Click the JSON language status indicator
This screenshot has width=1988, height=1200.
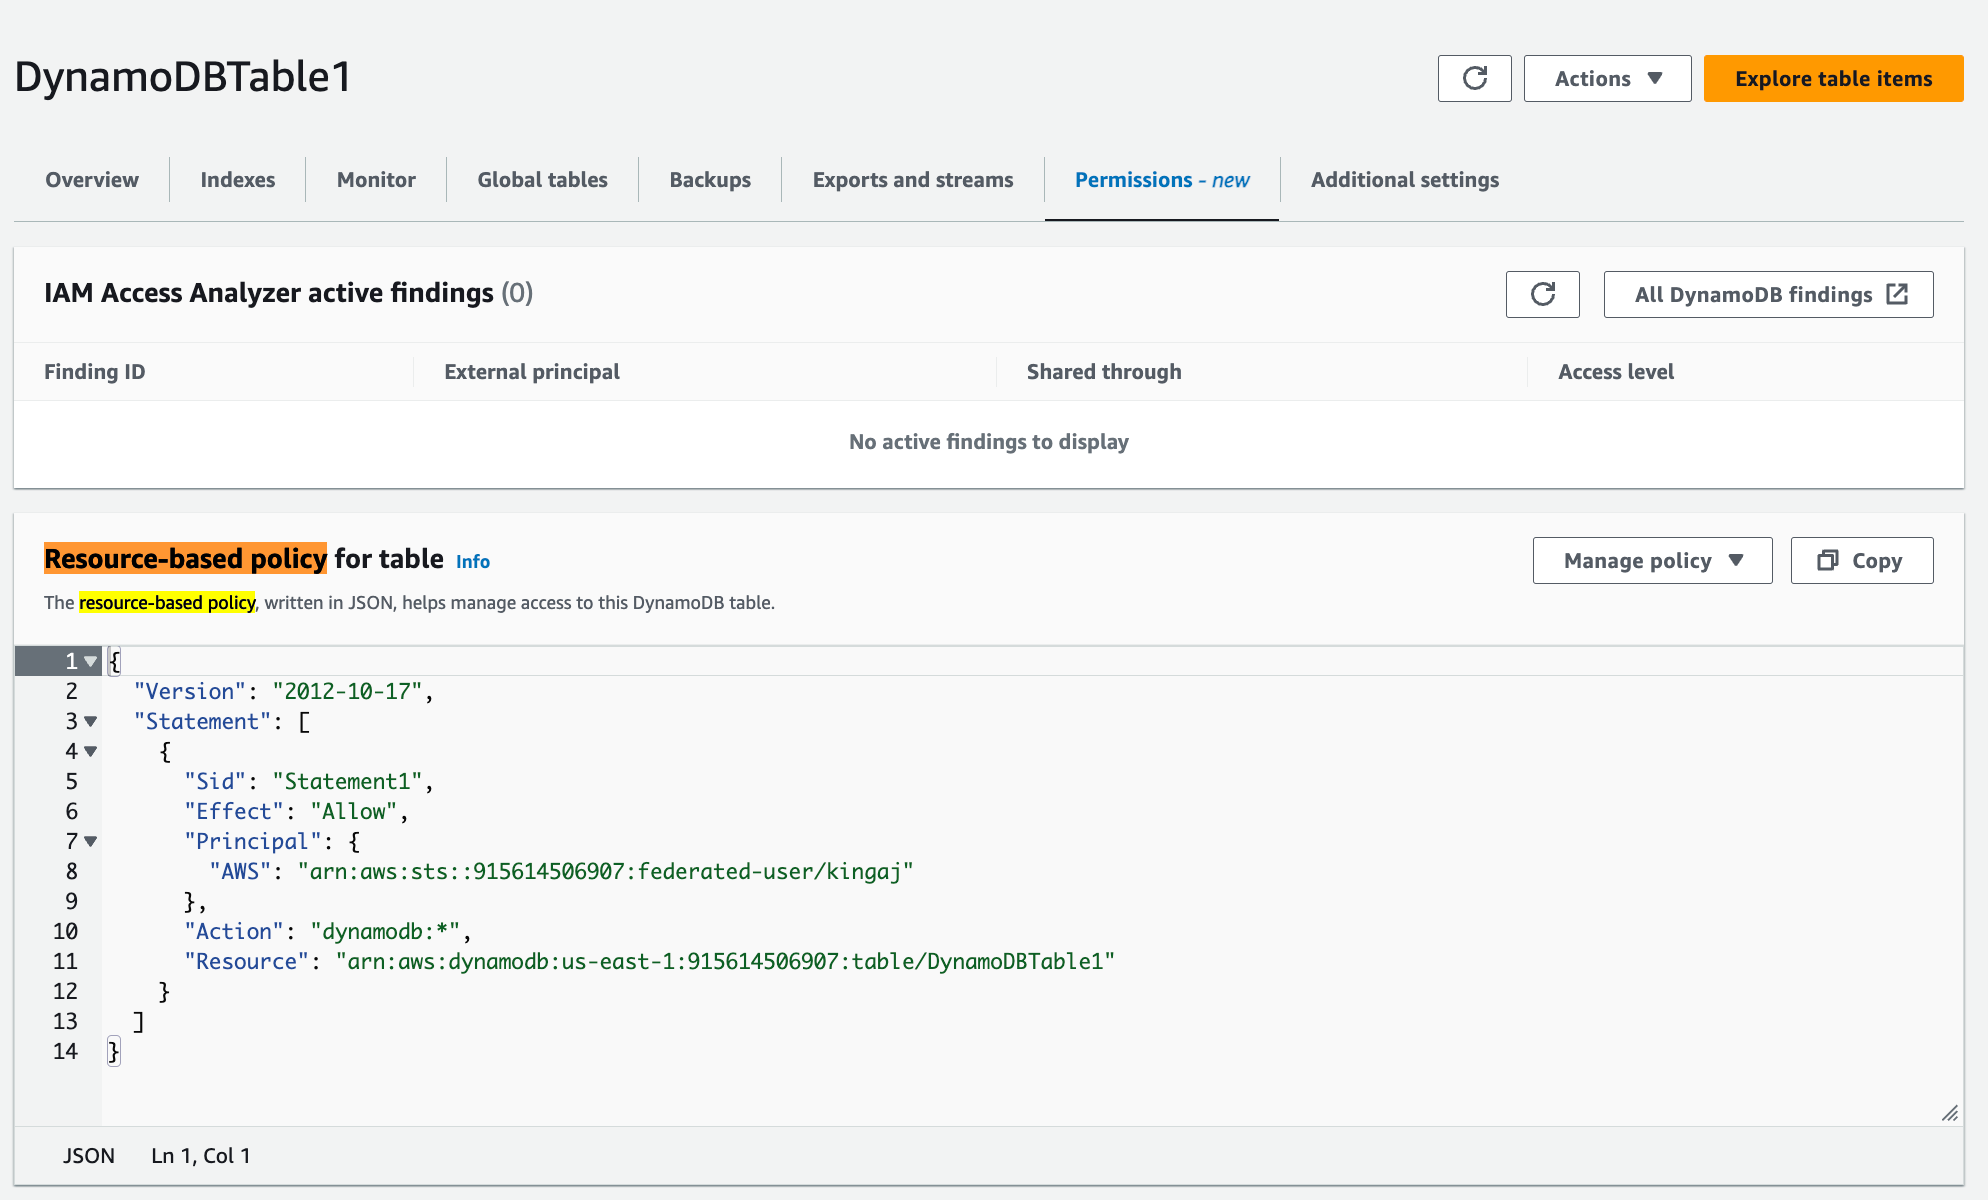pyautogui.click(x=89, y=1156)
